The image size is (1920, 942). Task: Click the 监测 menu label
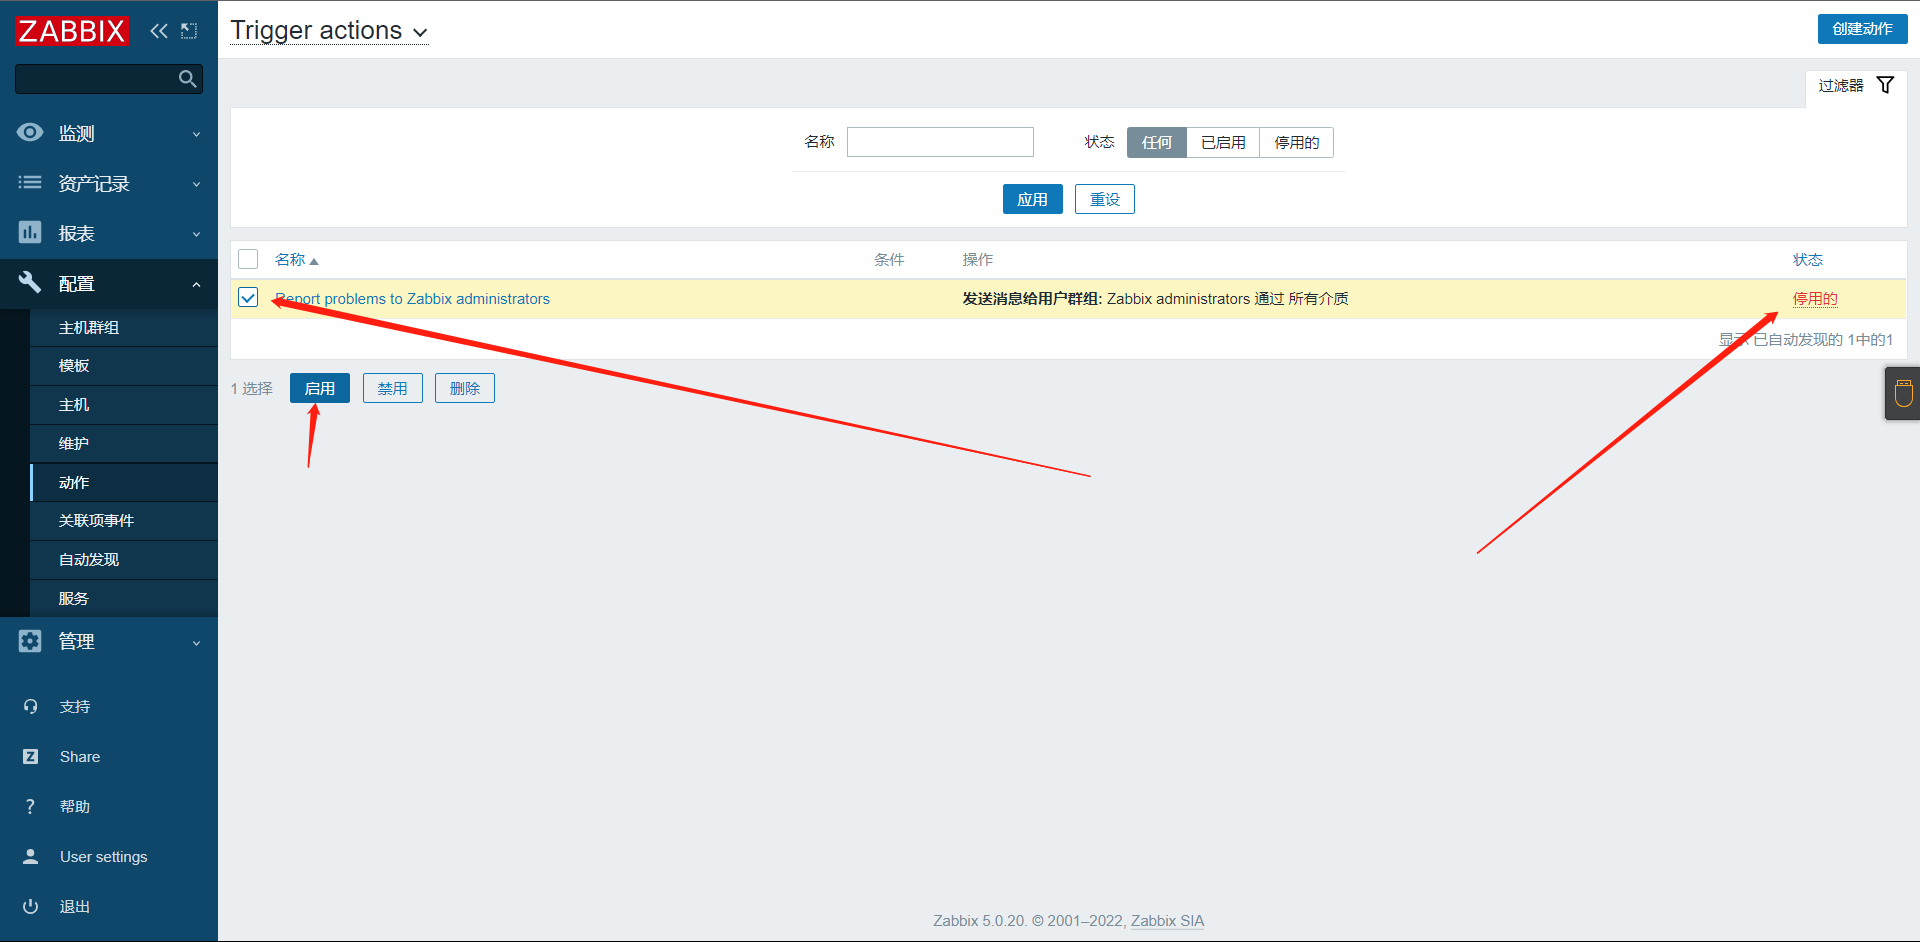click(76, 133)
